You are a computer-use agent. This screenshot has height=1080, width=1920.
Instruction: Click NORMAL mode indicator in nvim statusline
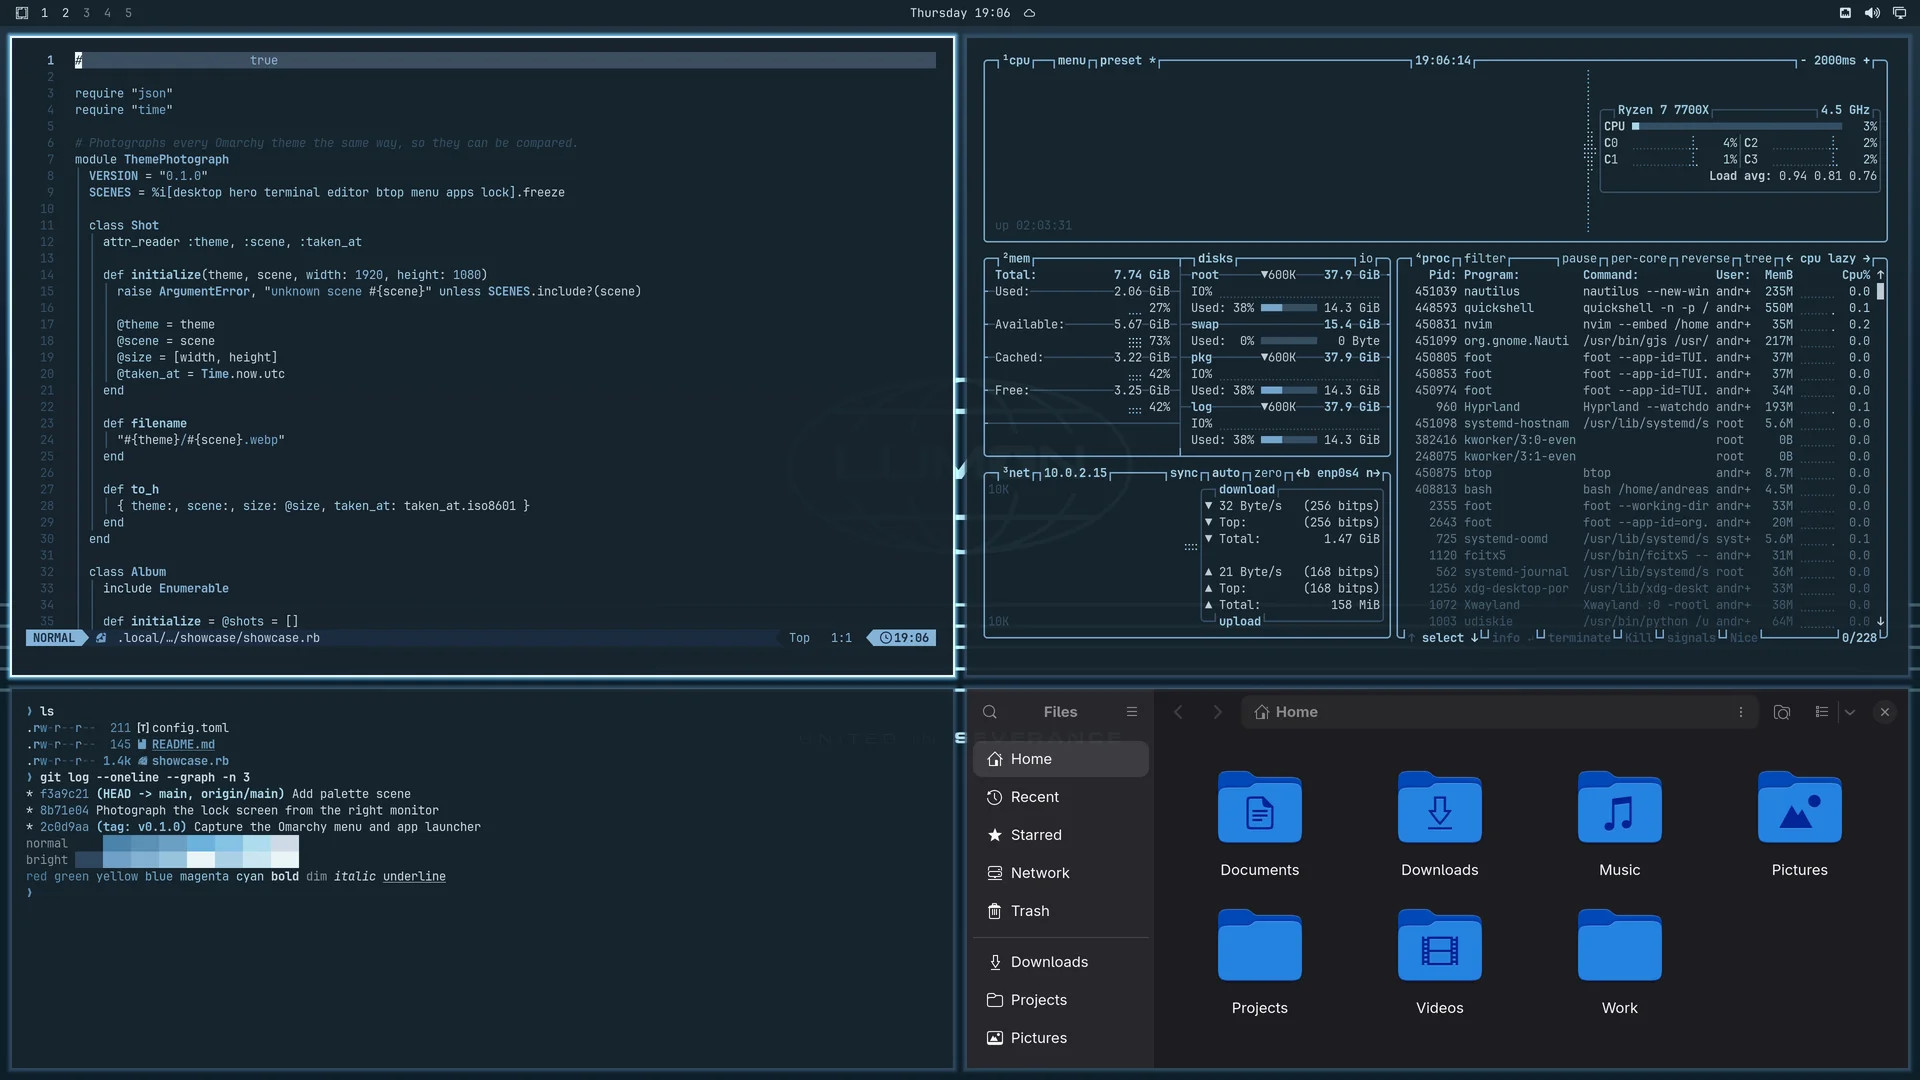click(x=54, y=638)
